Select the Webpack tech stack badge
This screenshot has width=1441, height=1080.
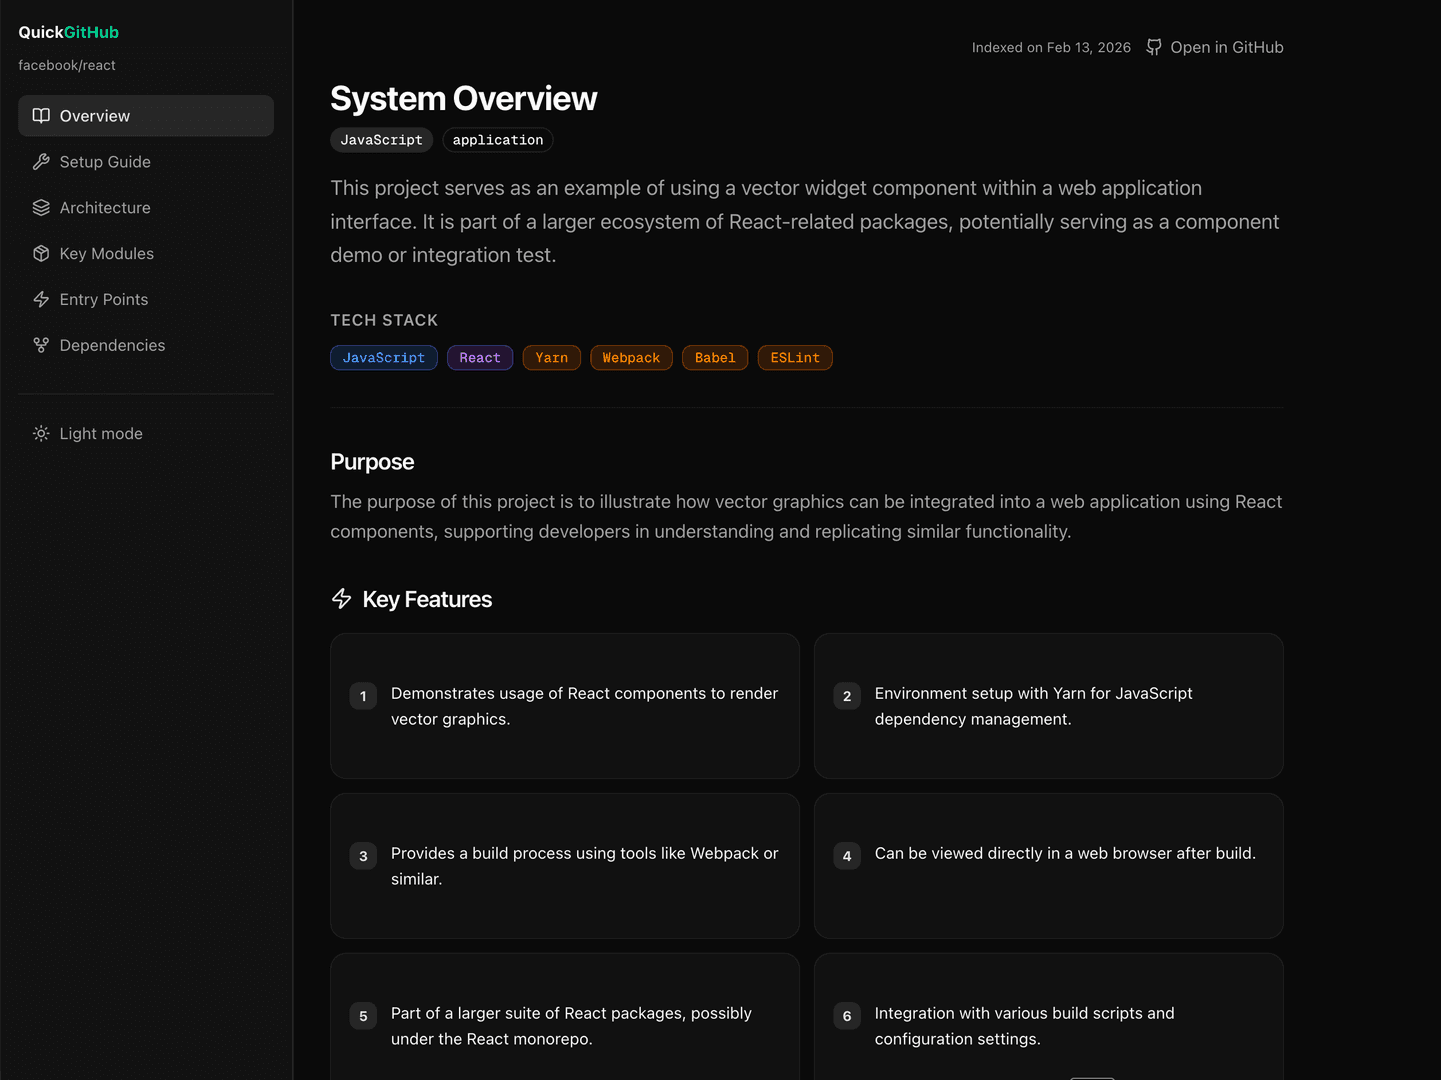(x=631, y=357)
